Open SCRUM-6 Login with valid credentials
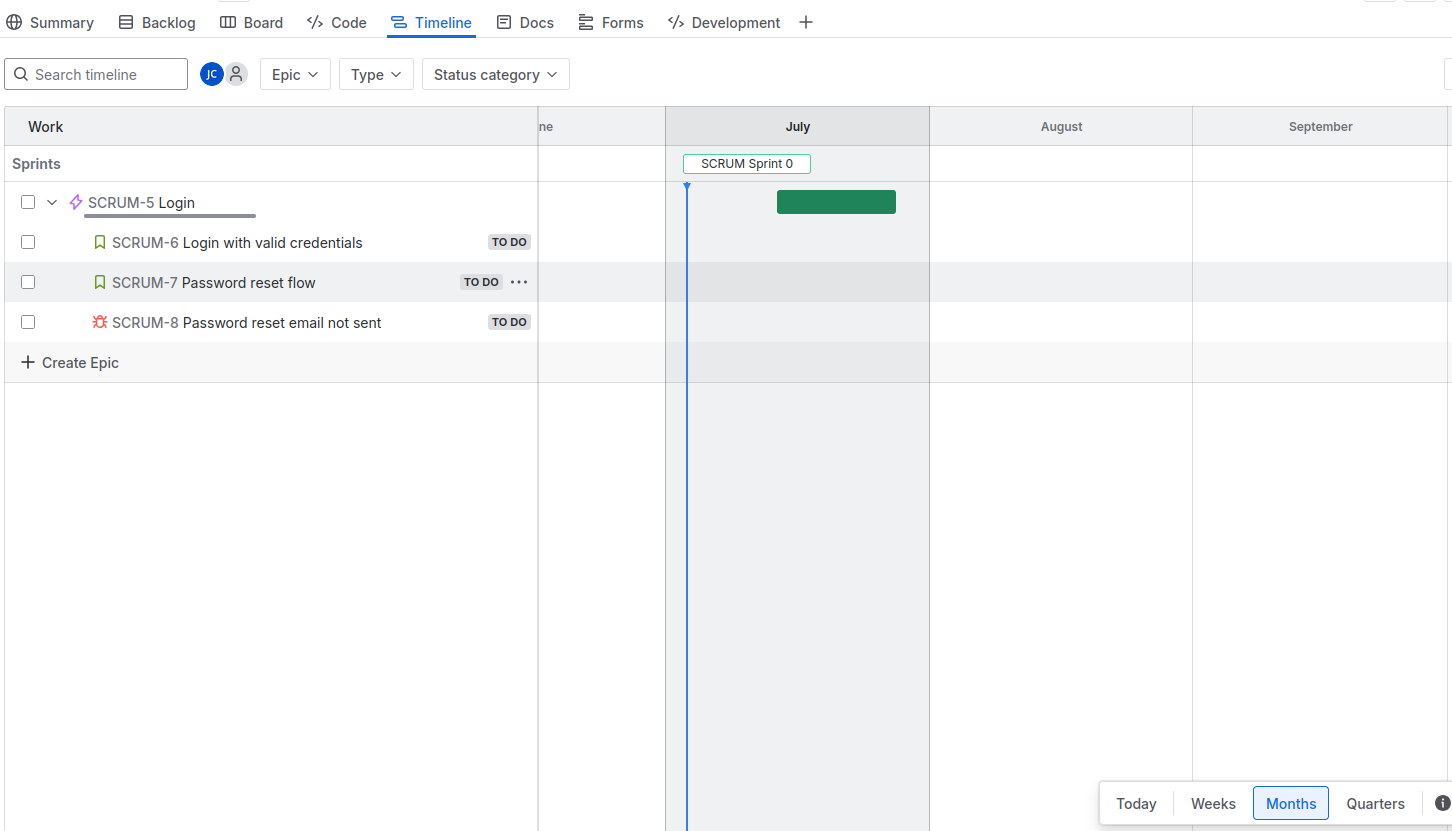Image resolution: width=1452 pixels, height=831 pixels. click(237, 243)
